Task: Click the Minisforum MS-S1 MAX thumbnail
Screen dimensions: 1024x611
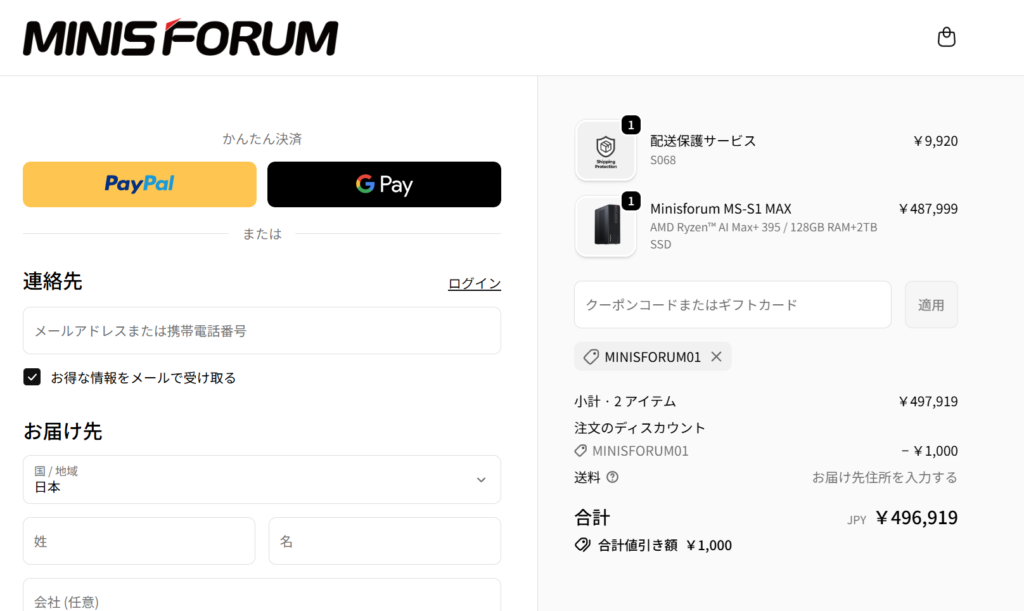Action: pyautogui.click(x=605, y=226)
